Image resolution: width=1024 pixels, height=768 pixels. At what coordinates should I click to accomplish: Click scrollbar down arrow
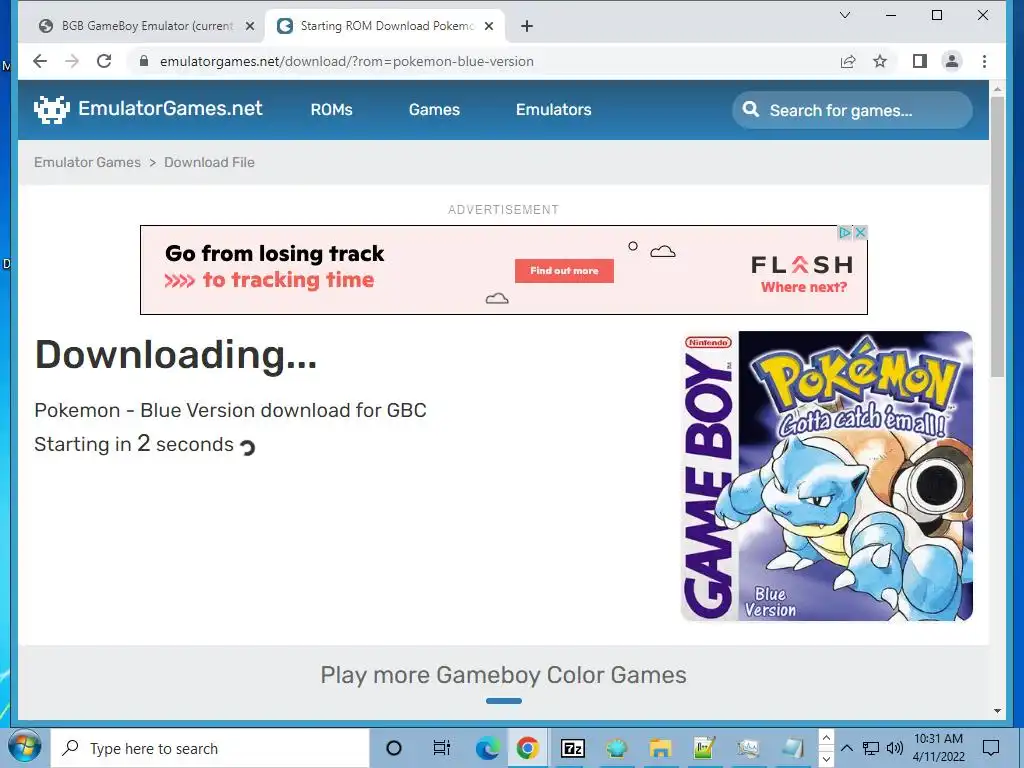(x=997, y=711)
